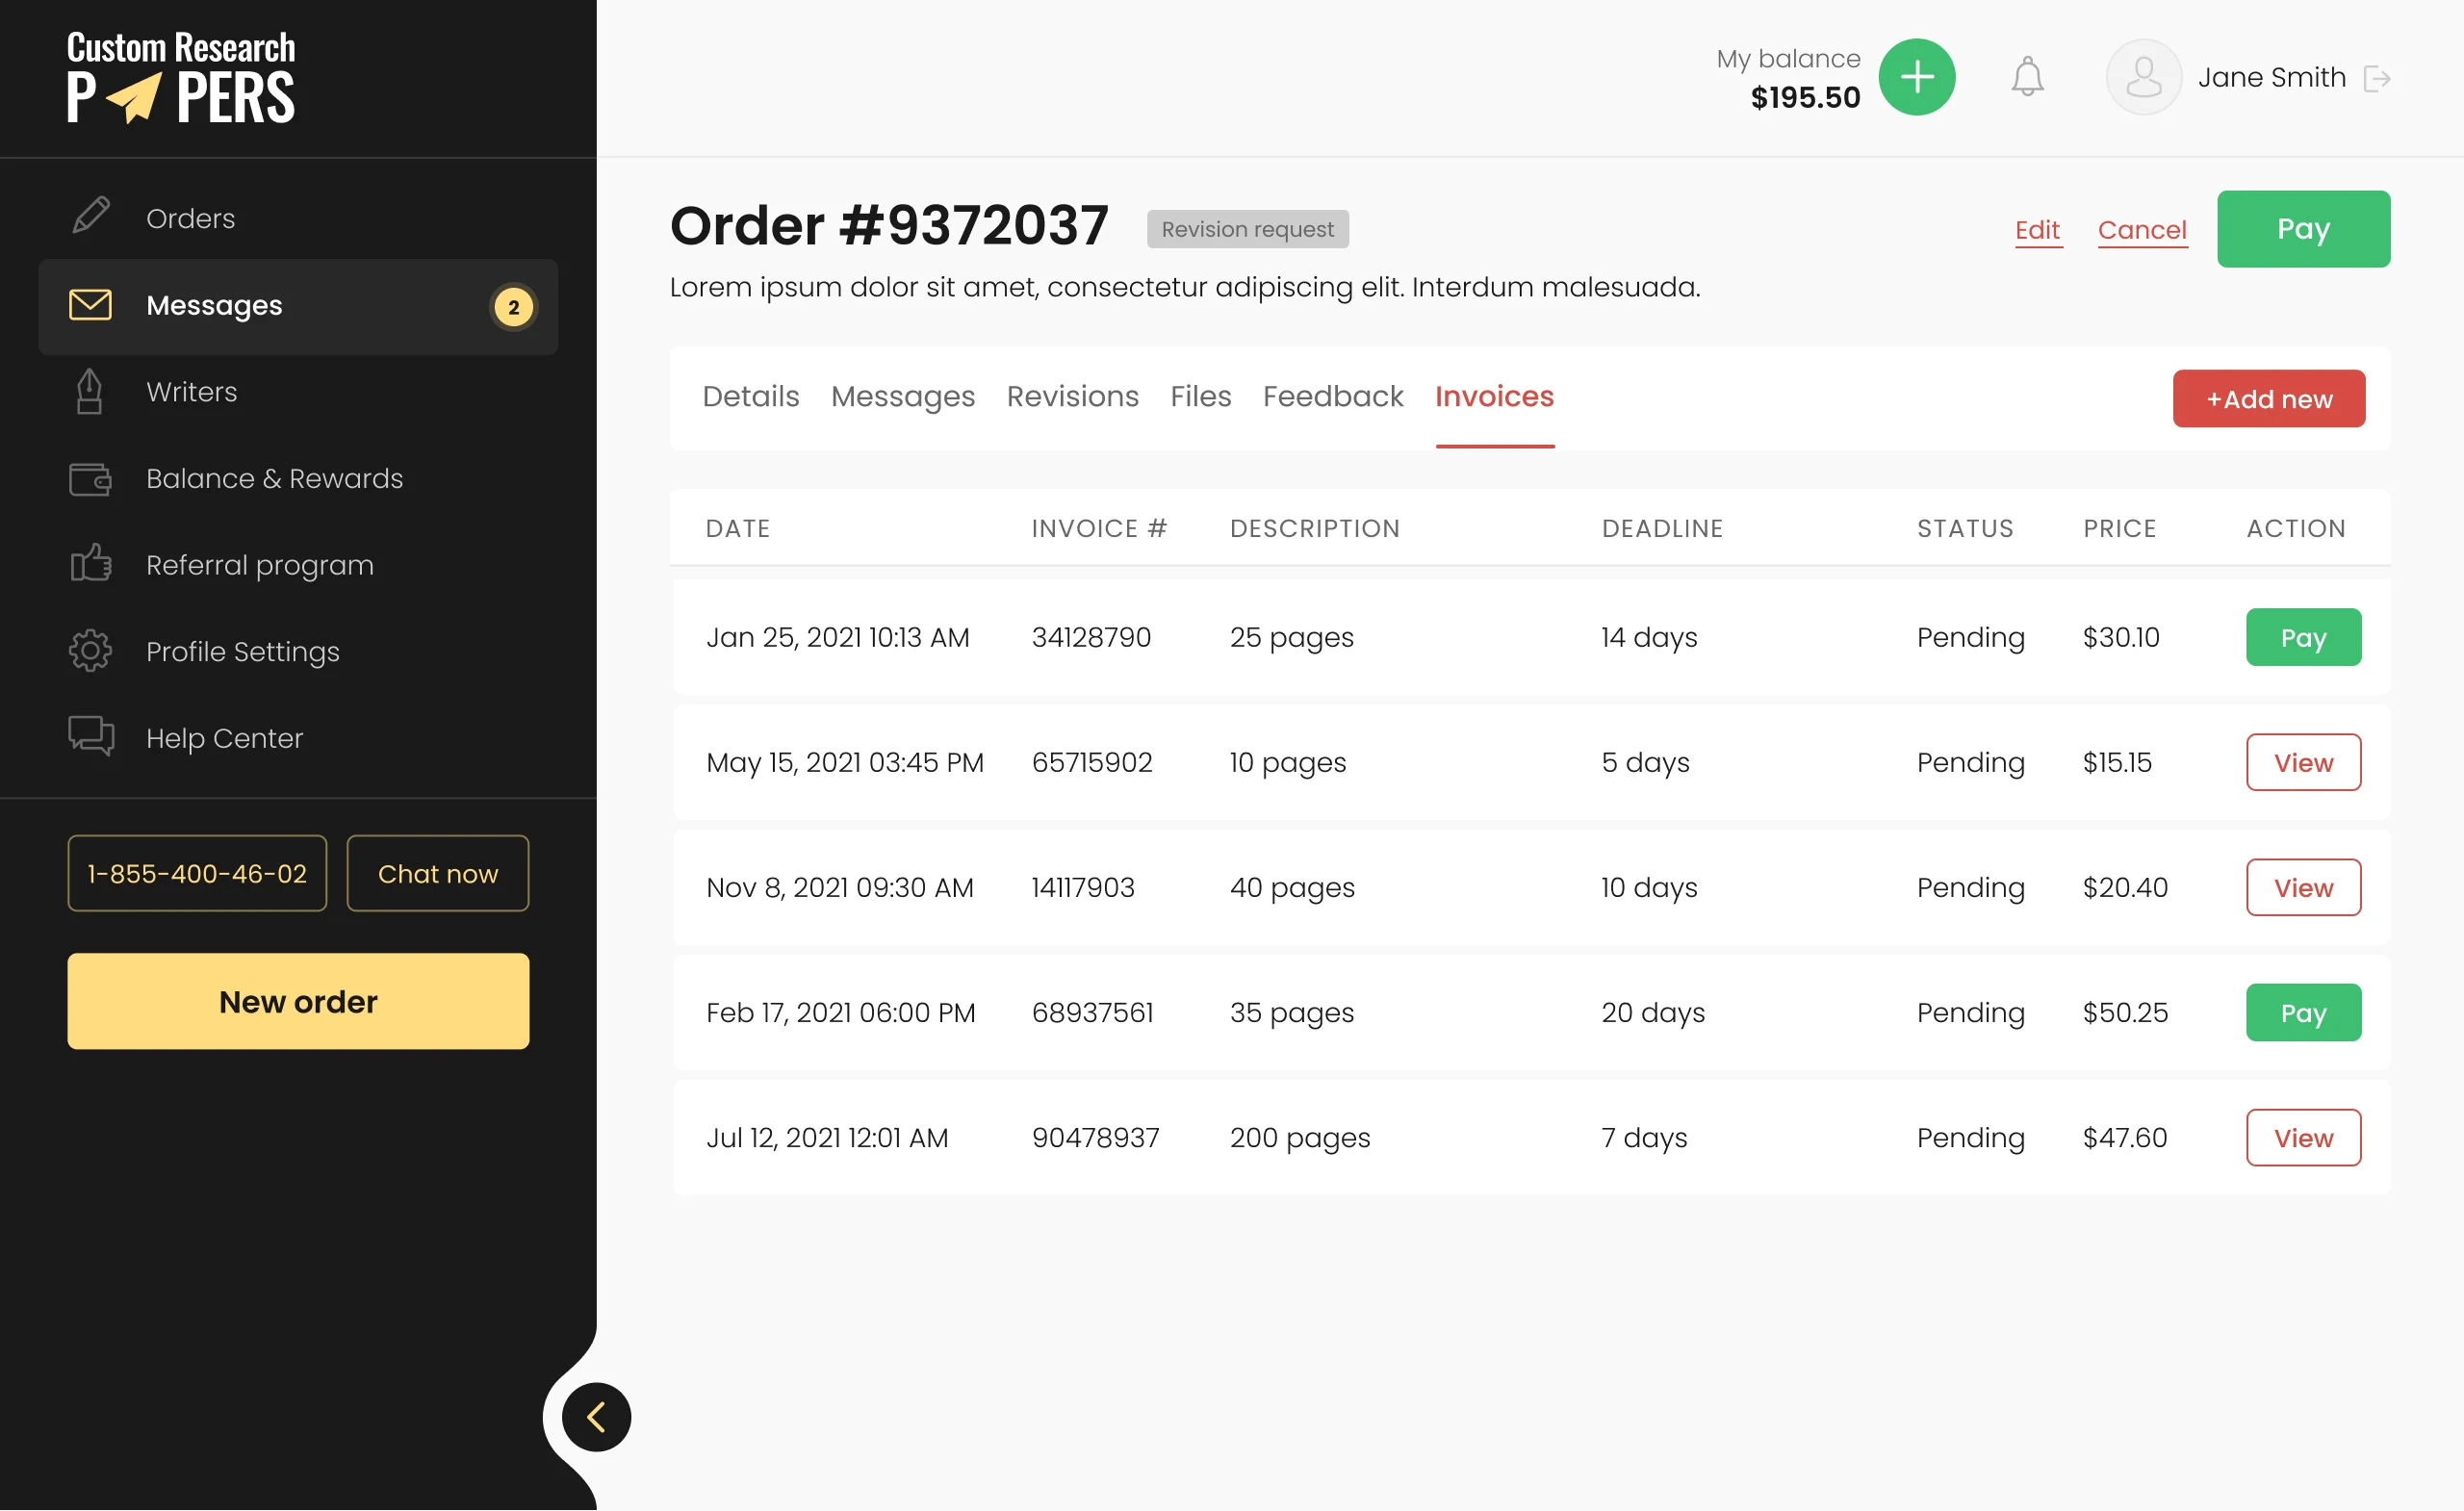Open the Files tab
This screenshot has height=1511, width=2464.
click(x=1200, y=397)
